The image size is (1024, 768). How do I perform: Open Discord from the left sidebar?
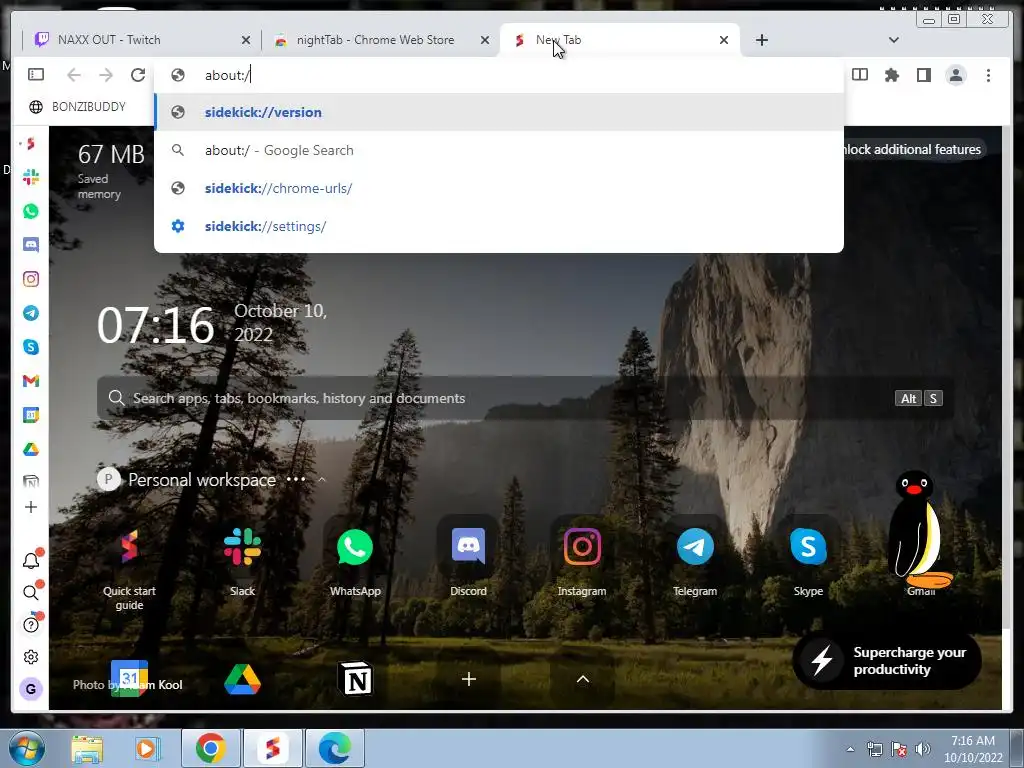31,245
